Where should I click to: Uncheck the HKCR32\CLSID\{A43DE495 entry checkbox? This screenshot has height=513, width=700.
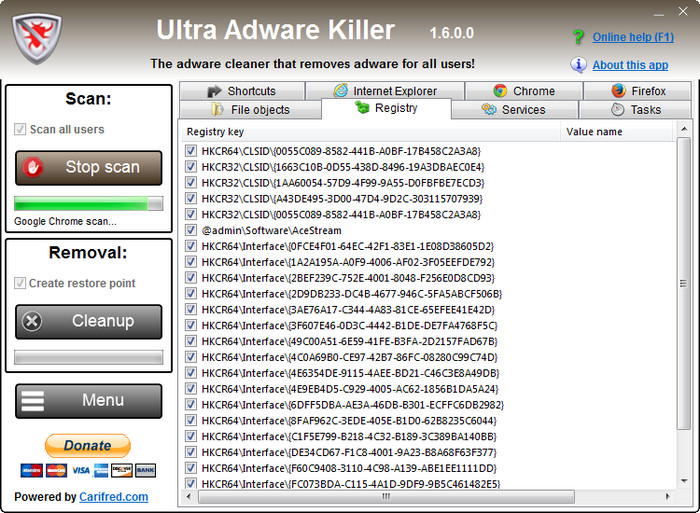(191, 198)
